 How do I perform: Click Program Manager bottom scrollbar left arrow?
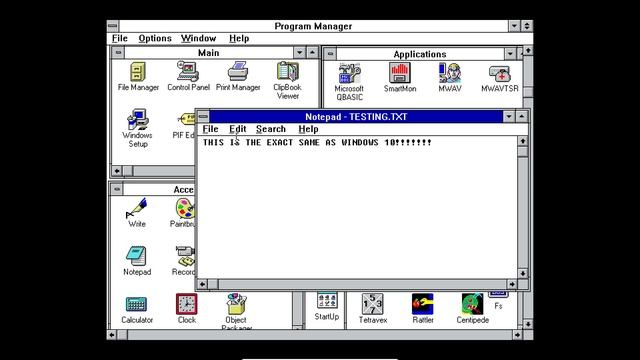click(x=112, y=335)
